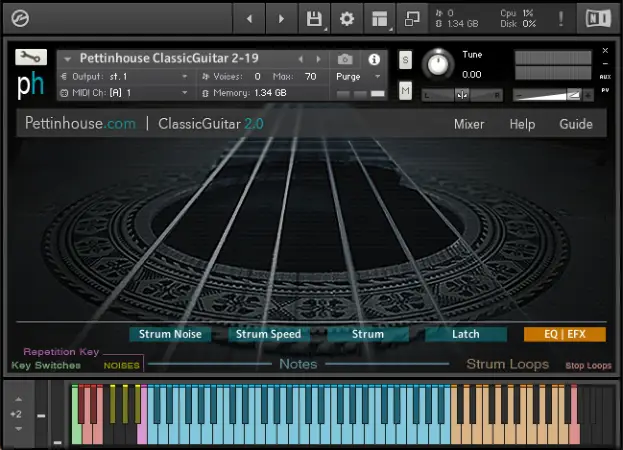Click the workspace layout panel icon

click(x=378, y=18)
